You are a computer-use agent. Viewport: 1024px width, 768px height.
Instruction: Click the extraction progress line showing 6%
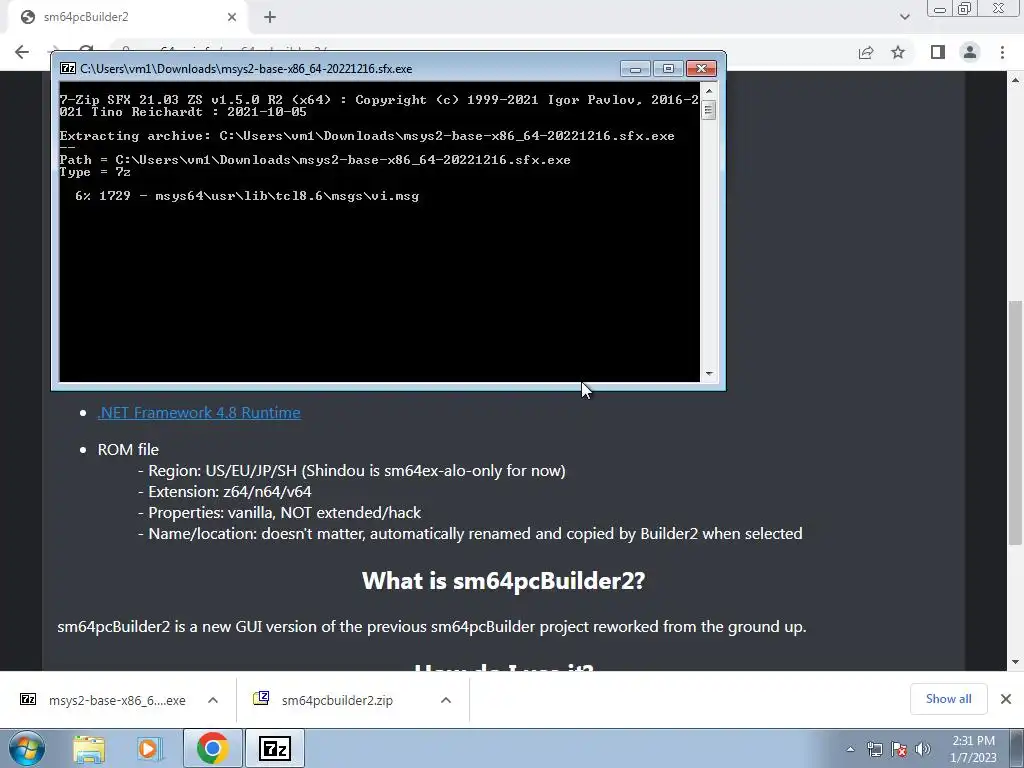point(247,196)
